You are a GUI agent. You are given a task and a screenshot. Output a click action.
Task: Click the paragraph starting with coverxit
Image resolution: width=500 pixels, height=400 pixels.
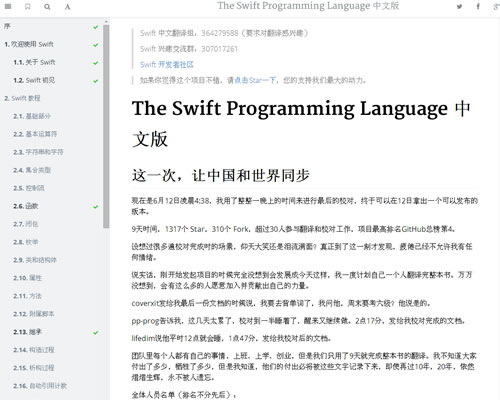pyautogui.click(x=281, y=303)
